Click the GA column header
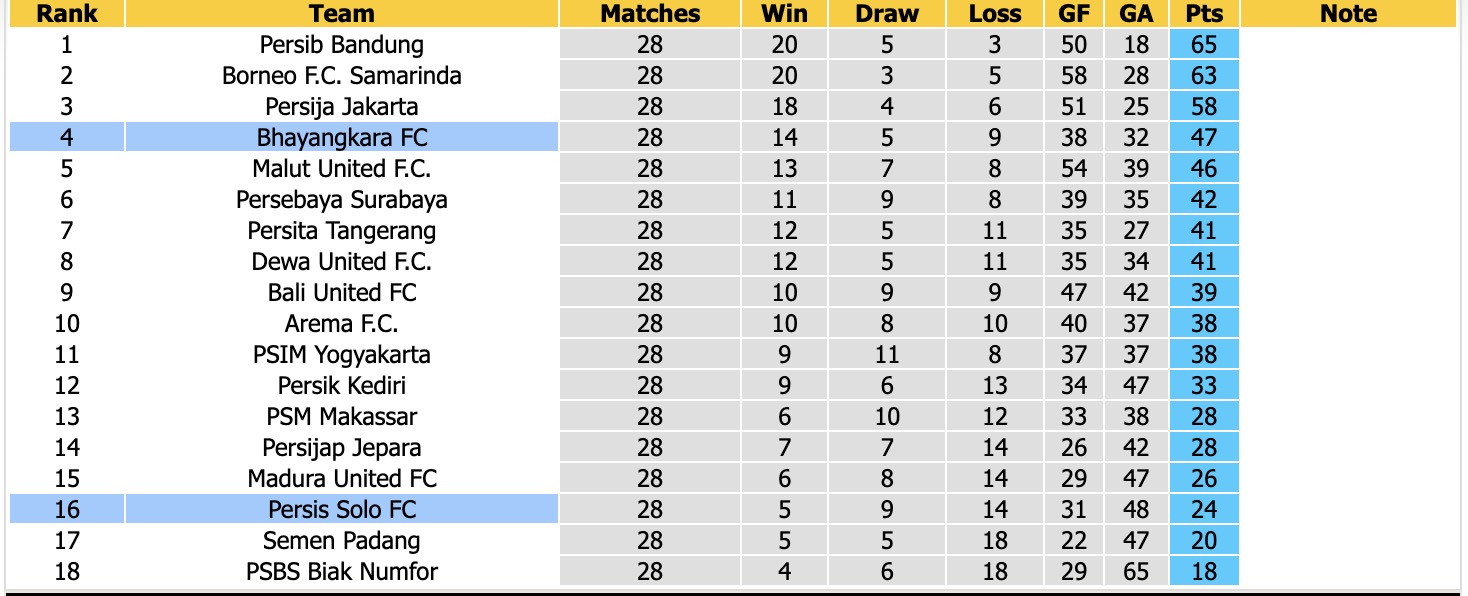The height and width of the screenshot is (596, 1468). pyautogui.click(x=1137, y=14)
